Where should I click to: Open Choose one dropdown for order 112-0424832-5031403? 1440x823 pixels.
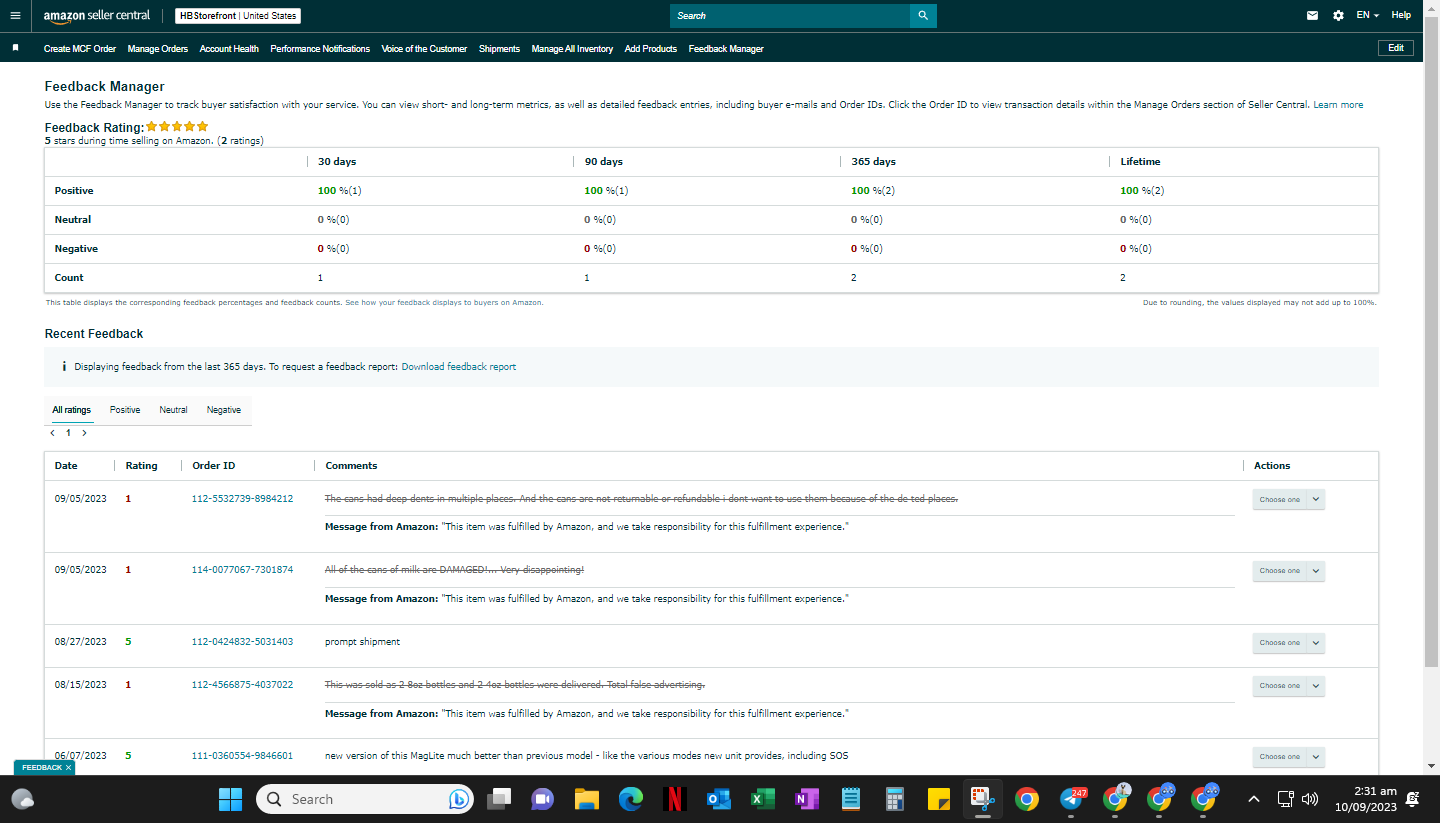click(1288, 643)
